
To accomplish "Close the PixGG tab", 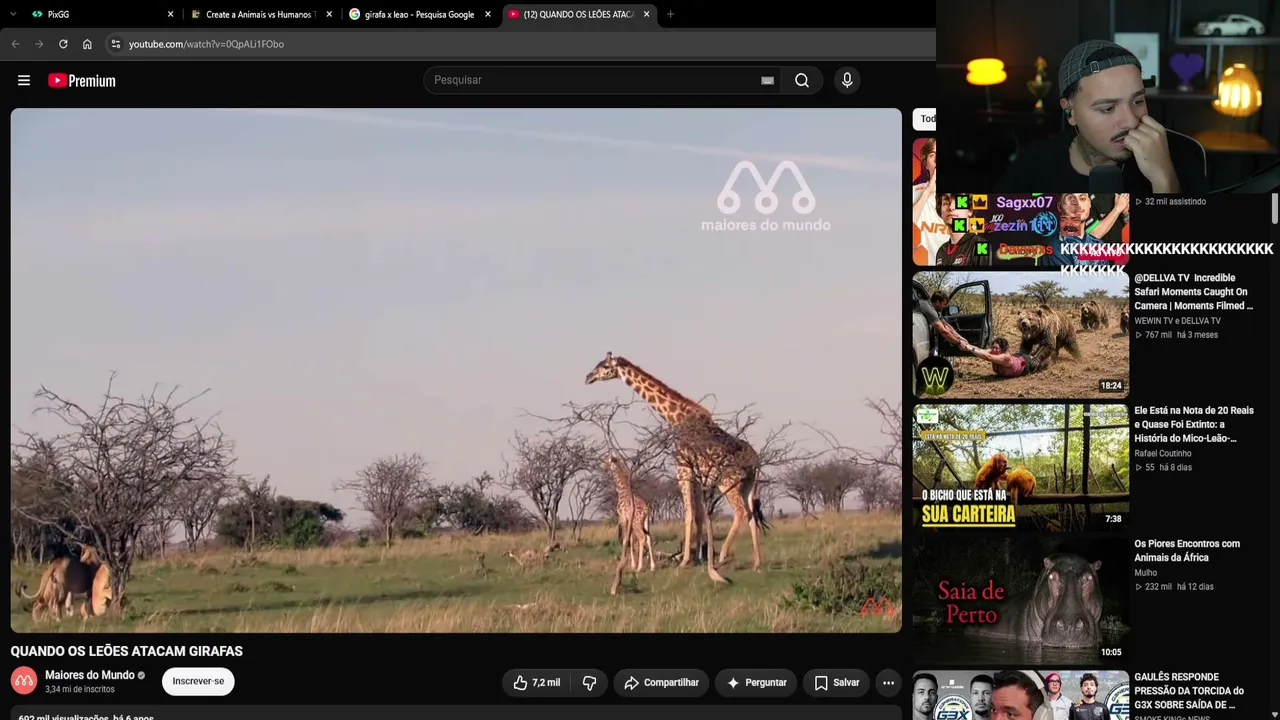I will [170, 14].
